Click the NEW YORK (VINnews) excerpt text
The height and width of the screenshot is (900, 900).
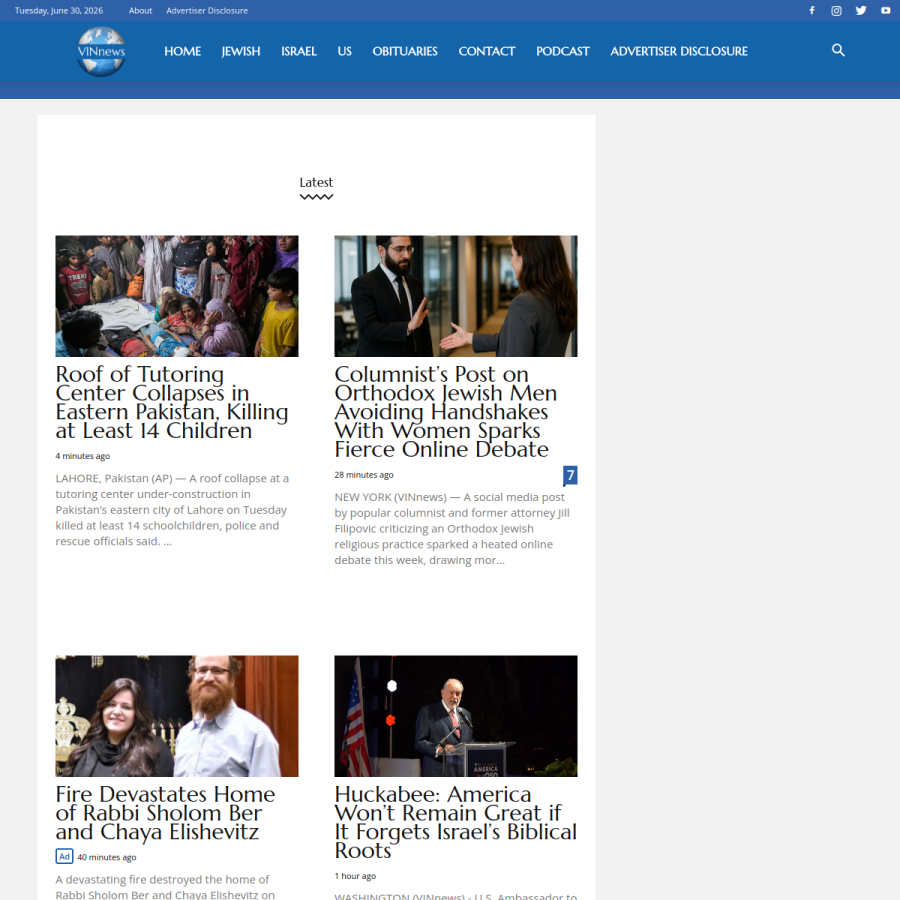pos(452,529)
